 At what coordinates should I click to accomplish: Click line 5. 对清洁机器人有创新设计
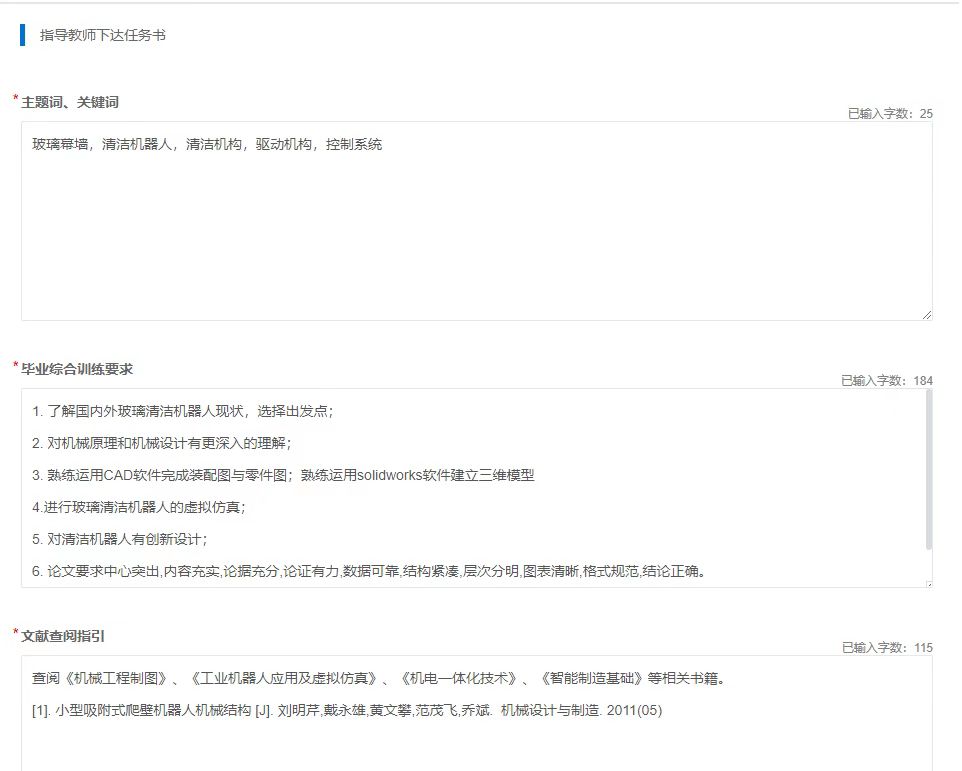pos(120,539)
